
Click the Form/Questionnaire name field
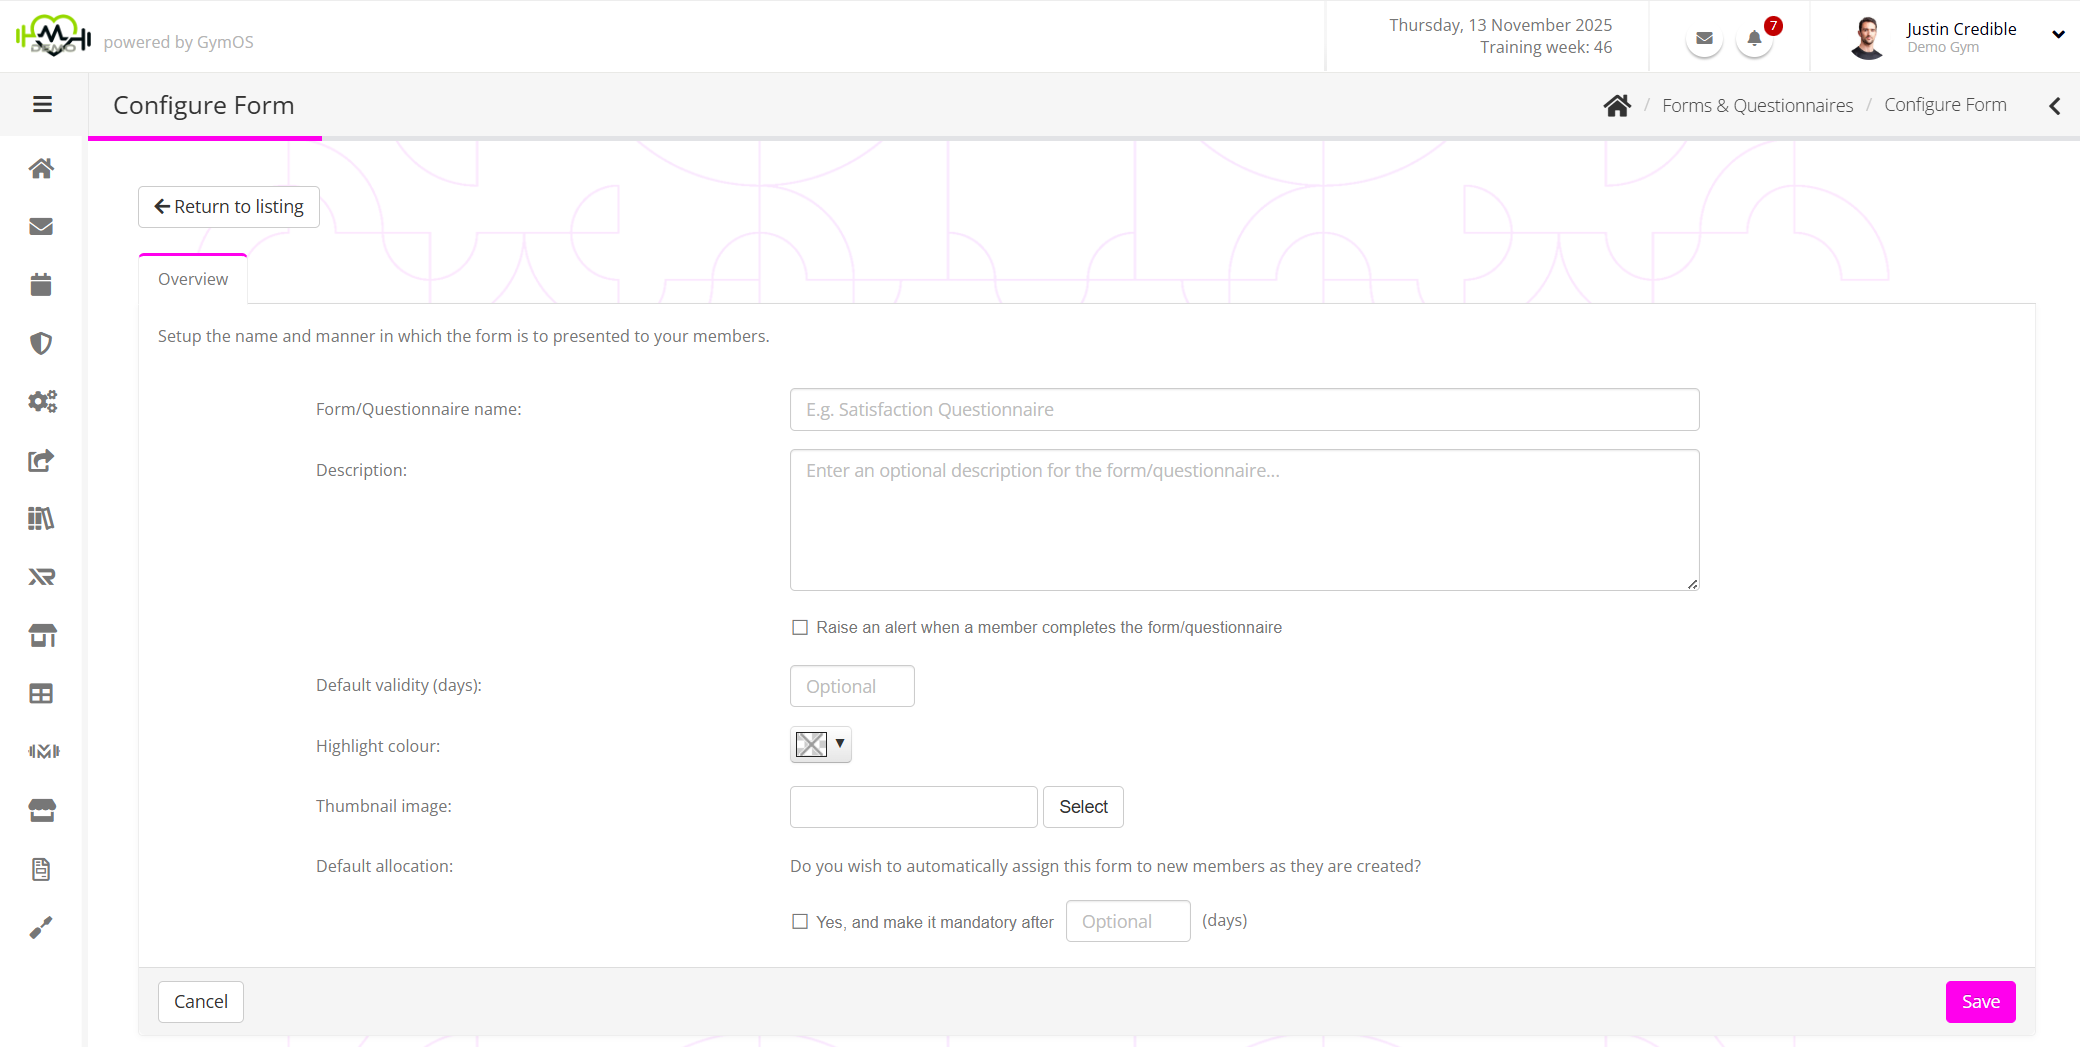pyautogui.click(x=1244, y=410)
